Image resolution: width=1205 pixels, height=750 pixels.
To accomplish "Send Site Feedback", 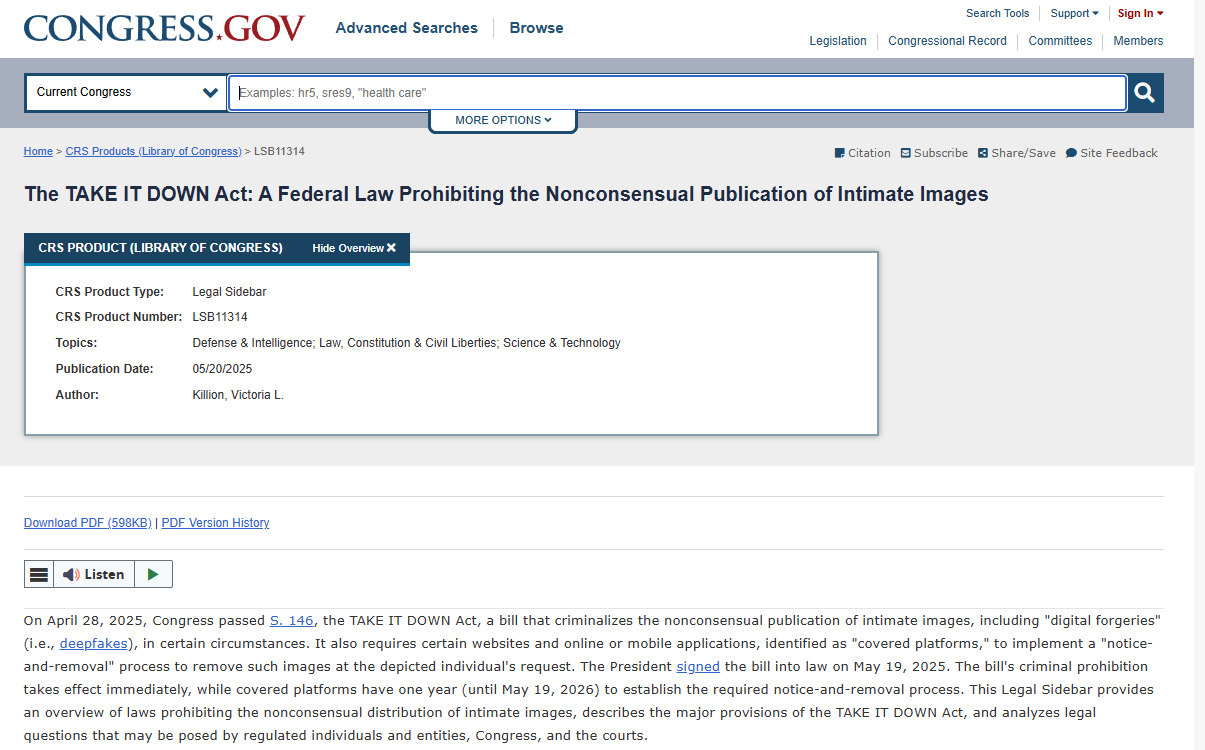I will pos(1111,153).
